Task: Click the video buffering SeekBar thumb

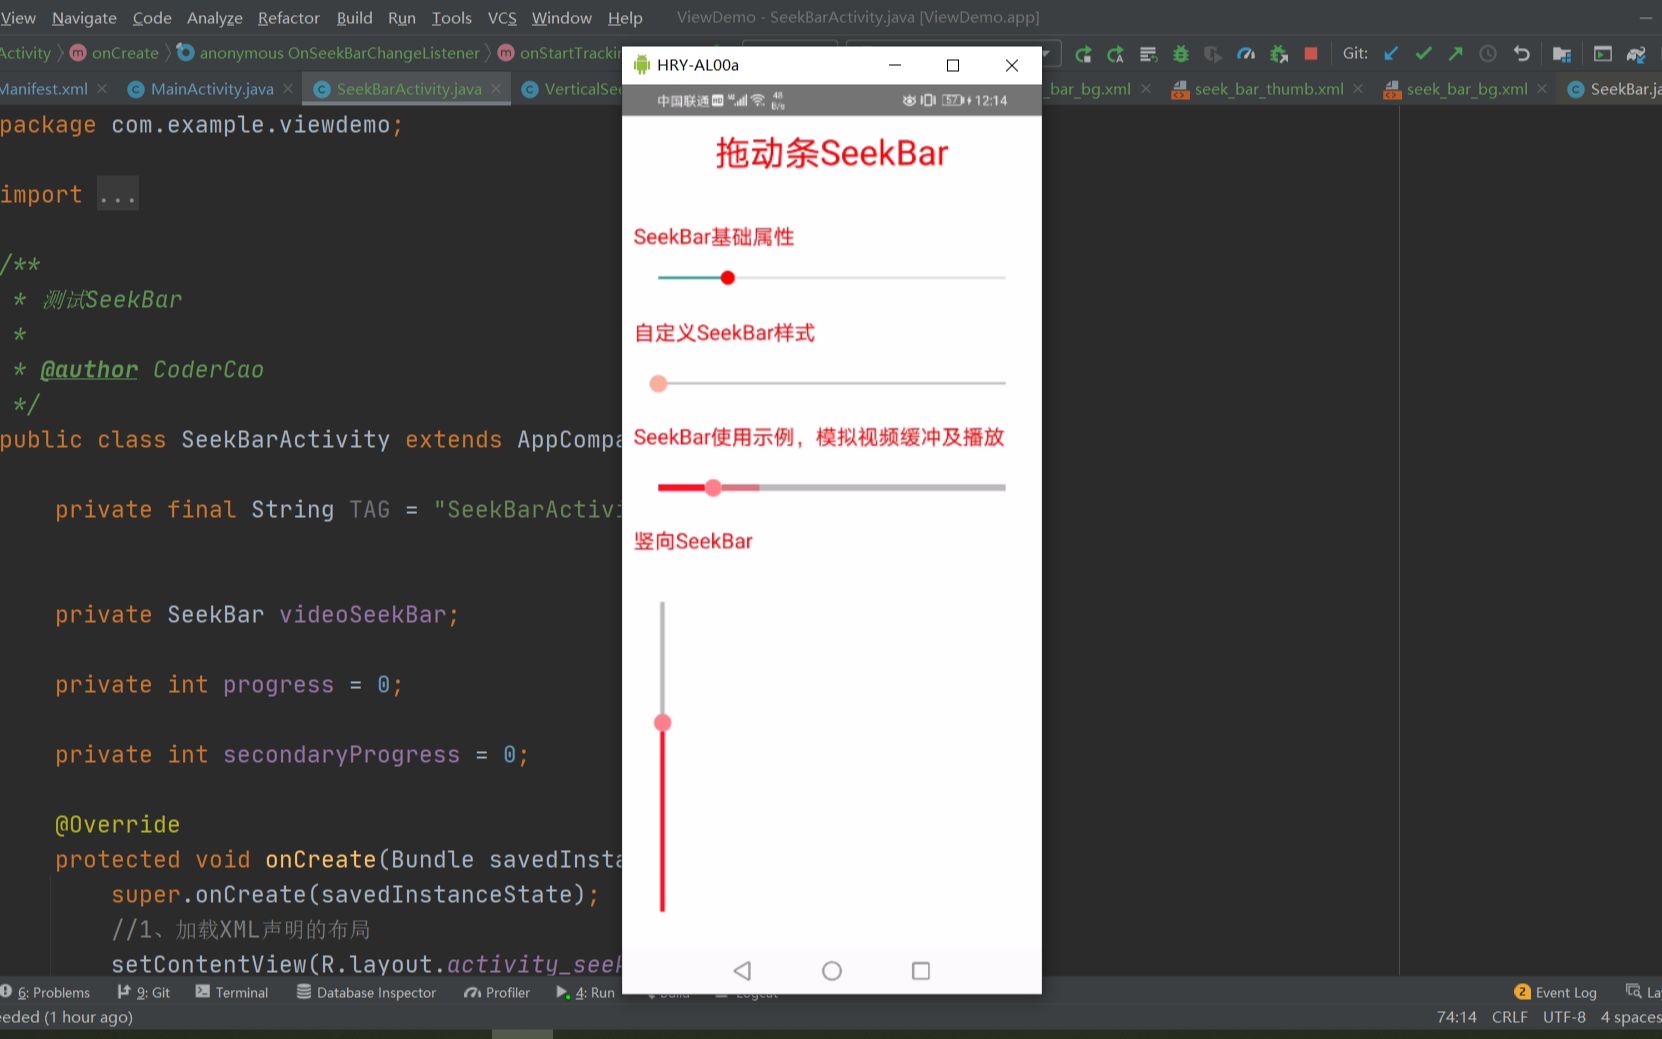Action: click(x=713, y=488)
